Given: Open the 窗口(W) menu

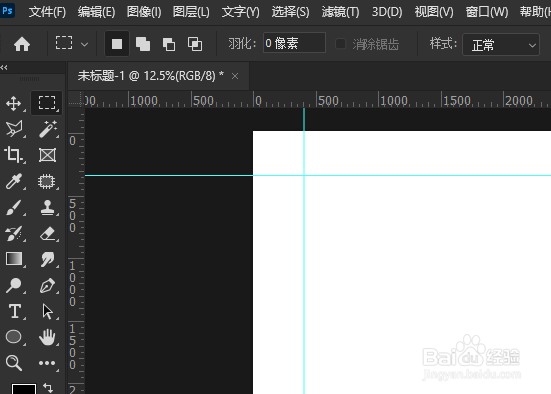Looking at the screenshot, I should (x=487, y=12).
